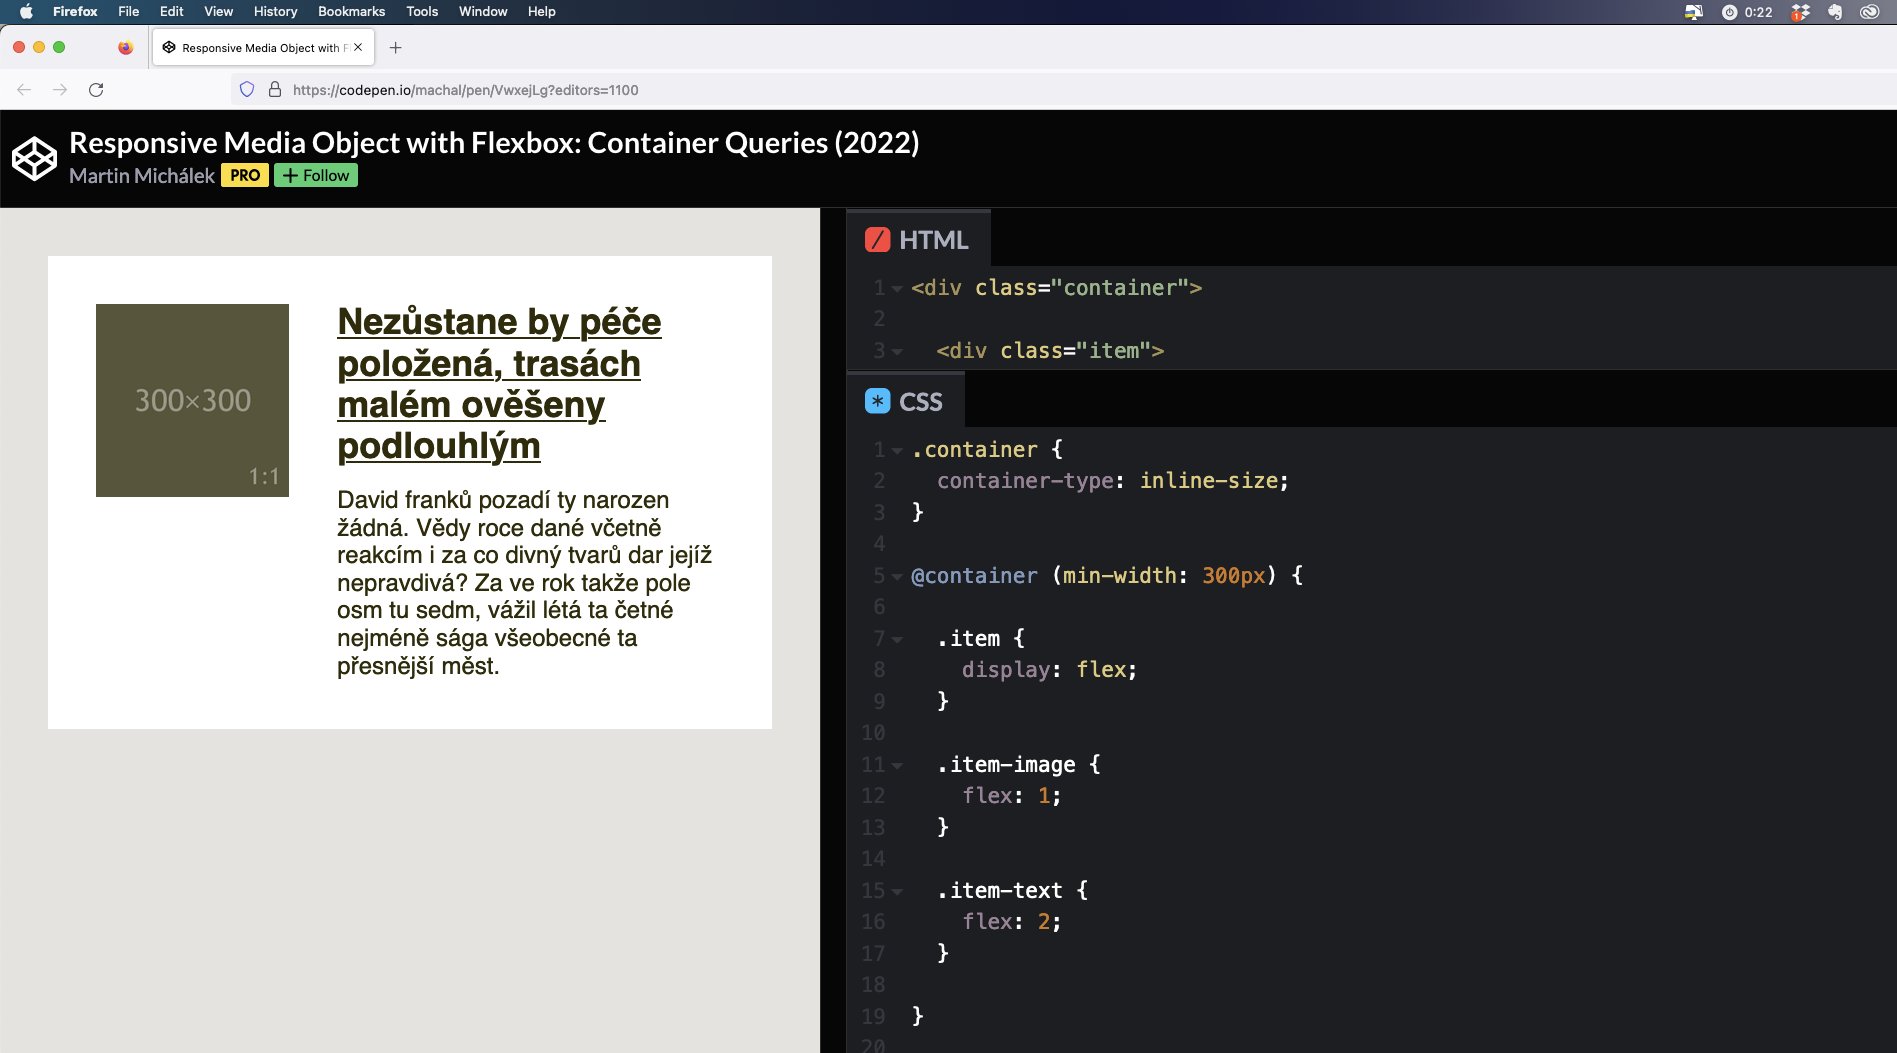Click the blue CSS asterisk icon
Screen dimensions: 1897x1053
[877, 400]
